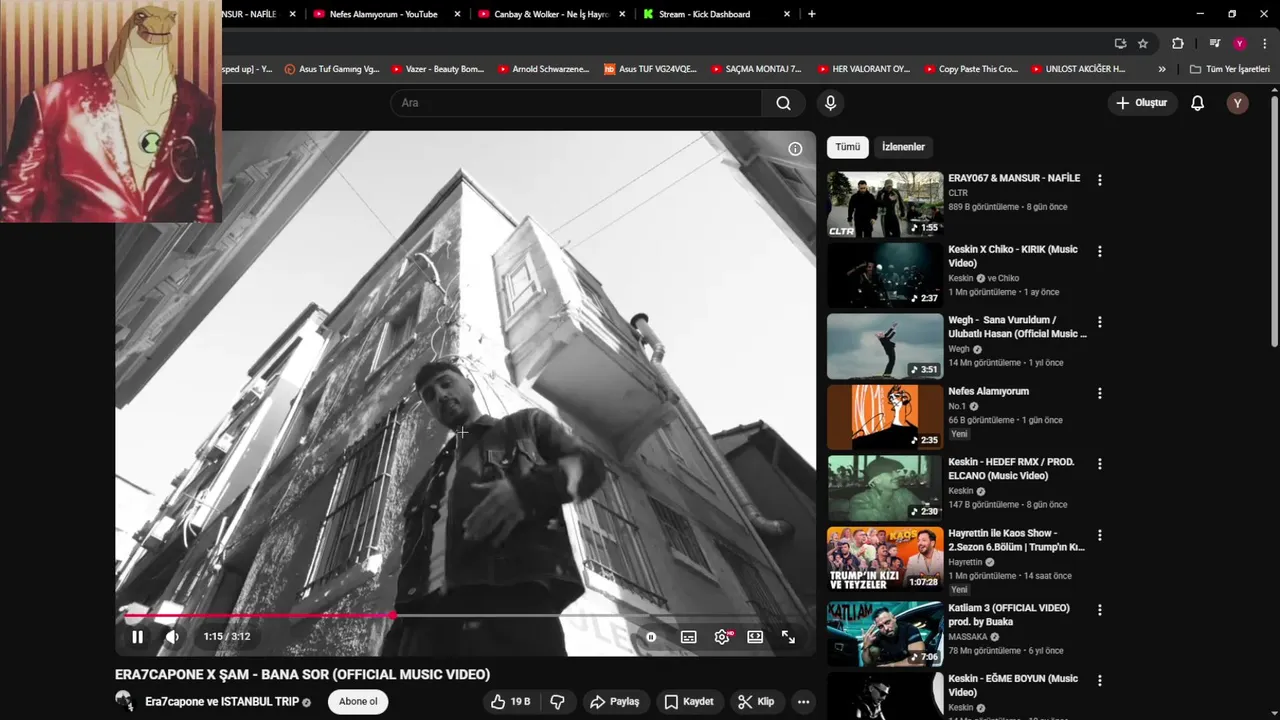
Task: Open more options for Katliam 3 video
Action: (1100, 609)
